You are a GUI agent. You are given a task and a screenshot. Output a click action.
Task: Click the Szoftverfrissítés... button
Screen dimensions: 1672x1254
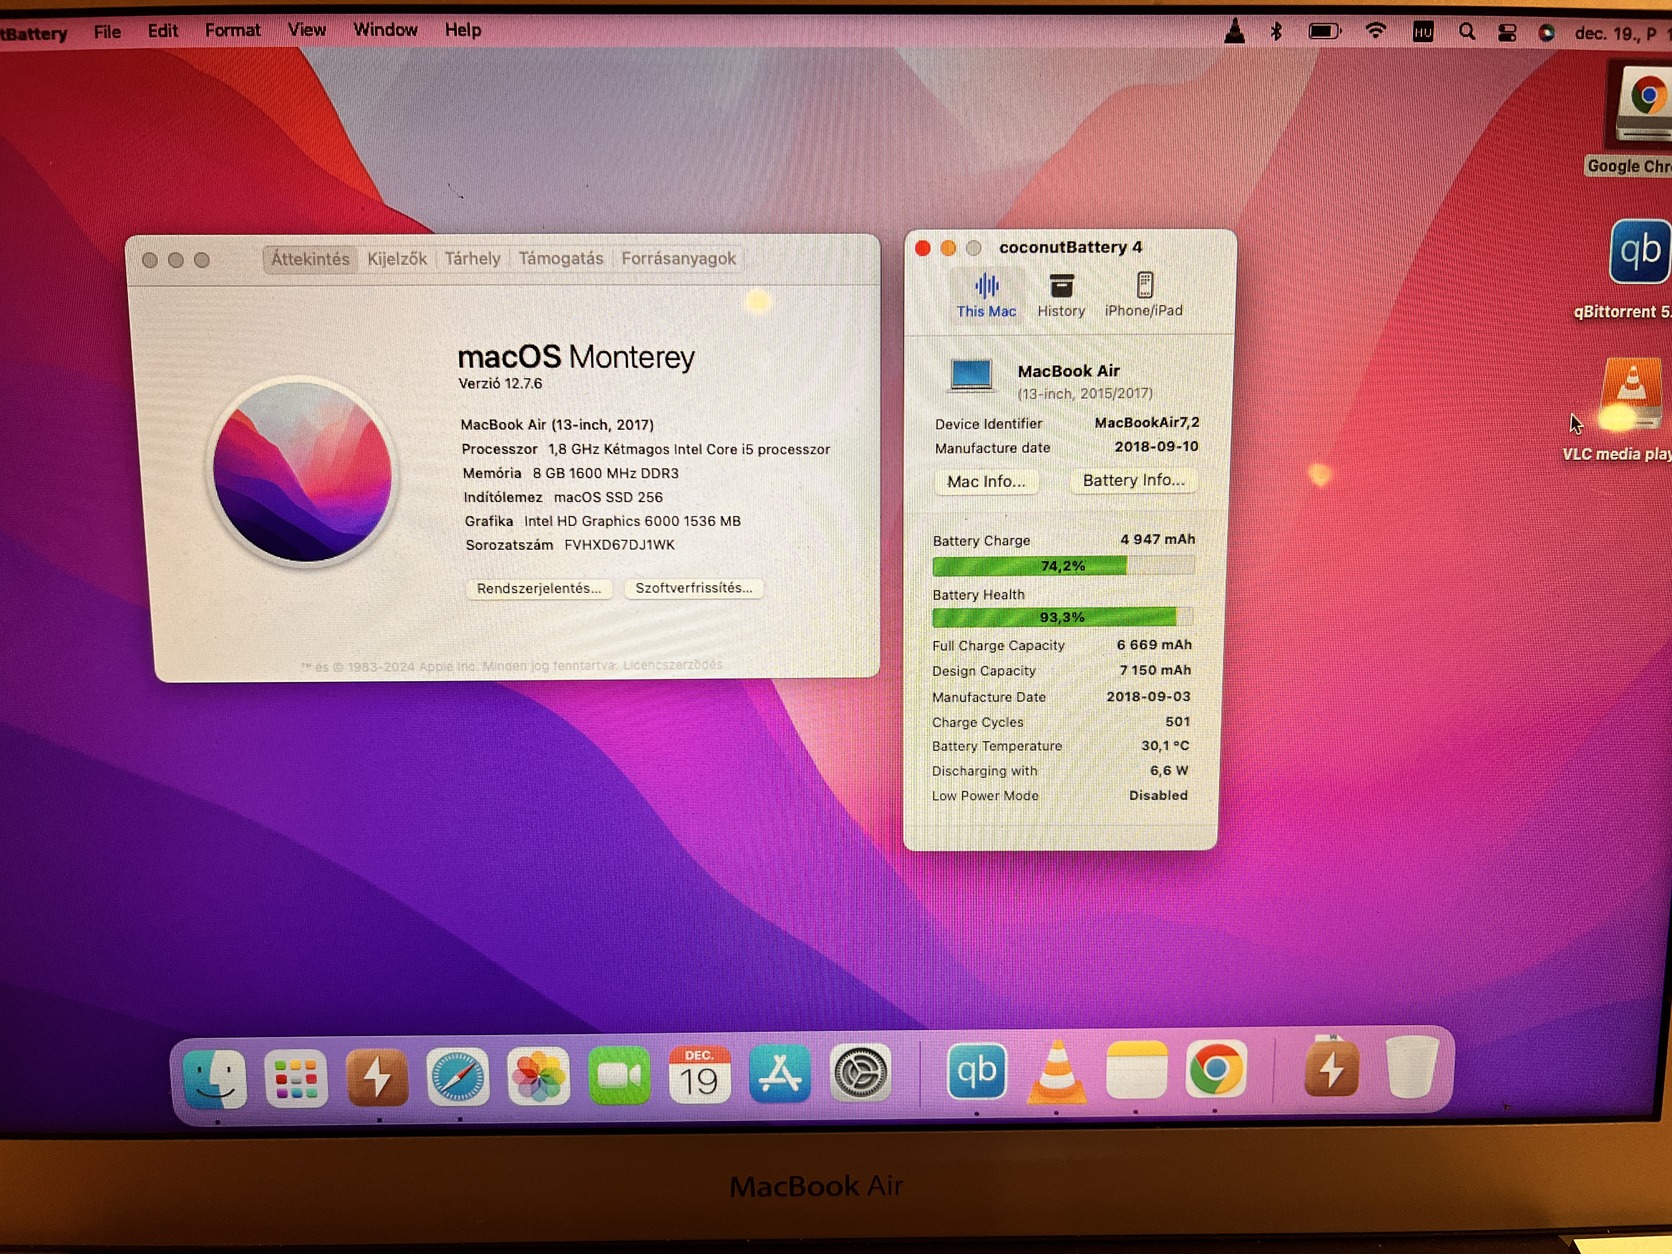pos(694,587)
